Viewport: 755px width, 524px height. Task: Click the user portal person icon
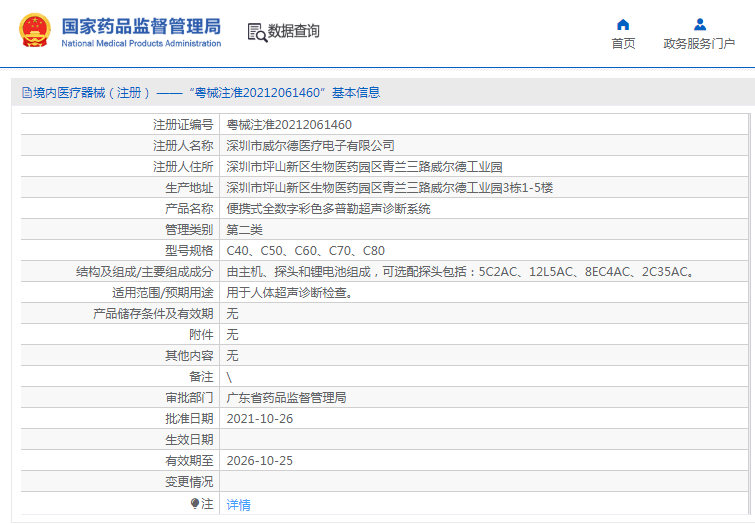tap(700, 24)
